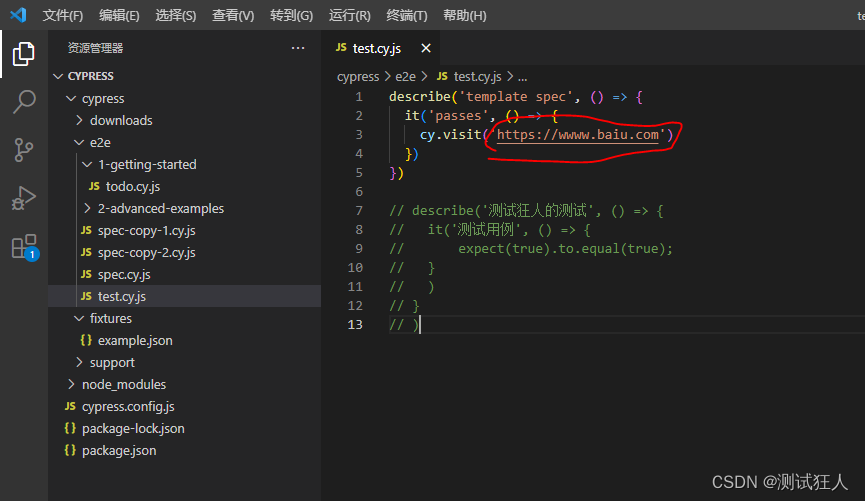Open cypress.config.js file
Viewport: 865px width, 501px height.
tap(185, 407)
